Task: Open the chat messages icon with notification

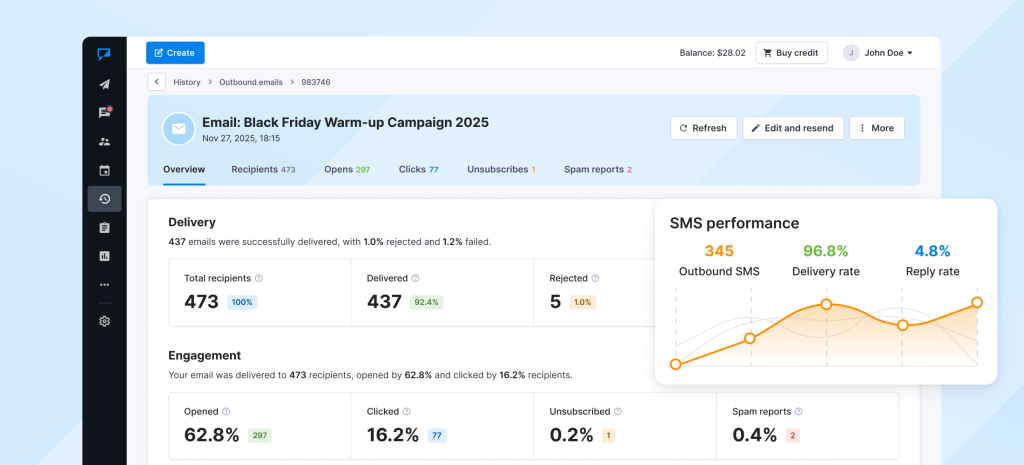Action: click(x=104, y=113)
